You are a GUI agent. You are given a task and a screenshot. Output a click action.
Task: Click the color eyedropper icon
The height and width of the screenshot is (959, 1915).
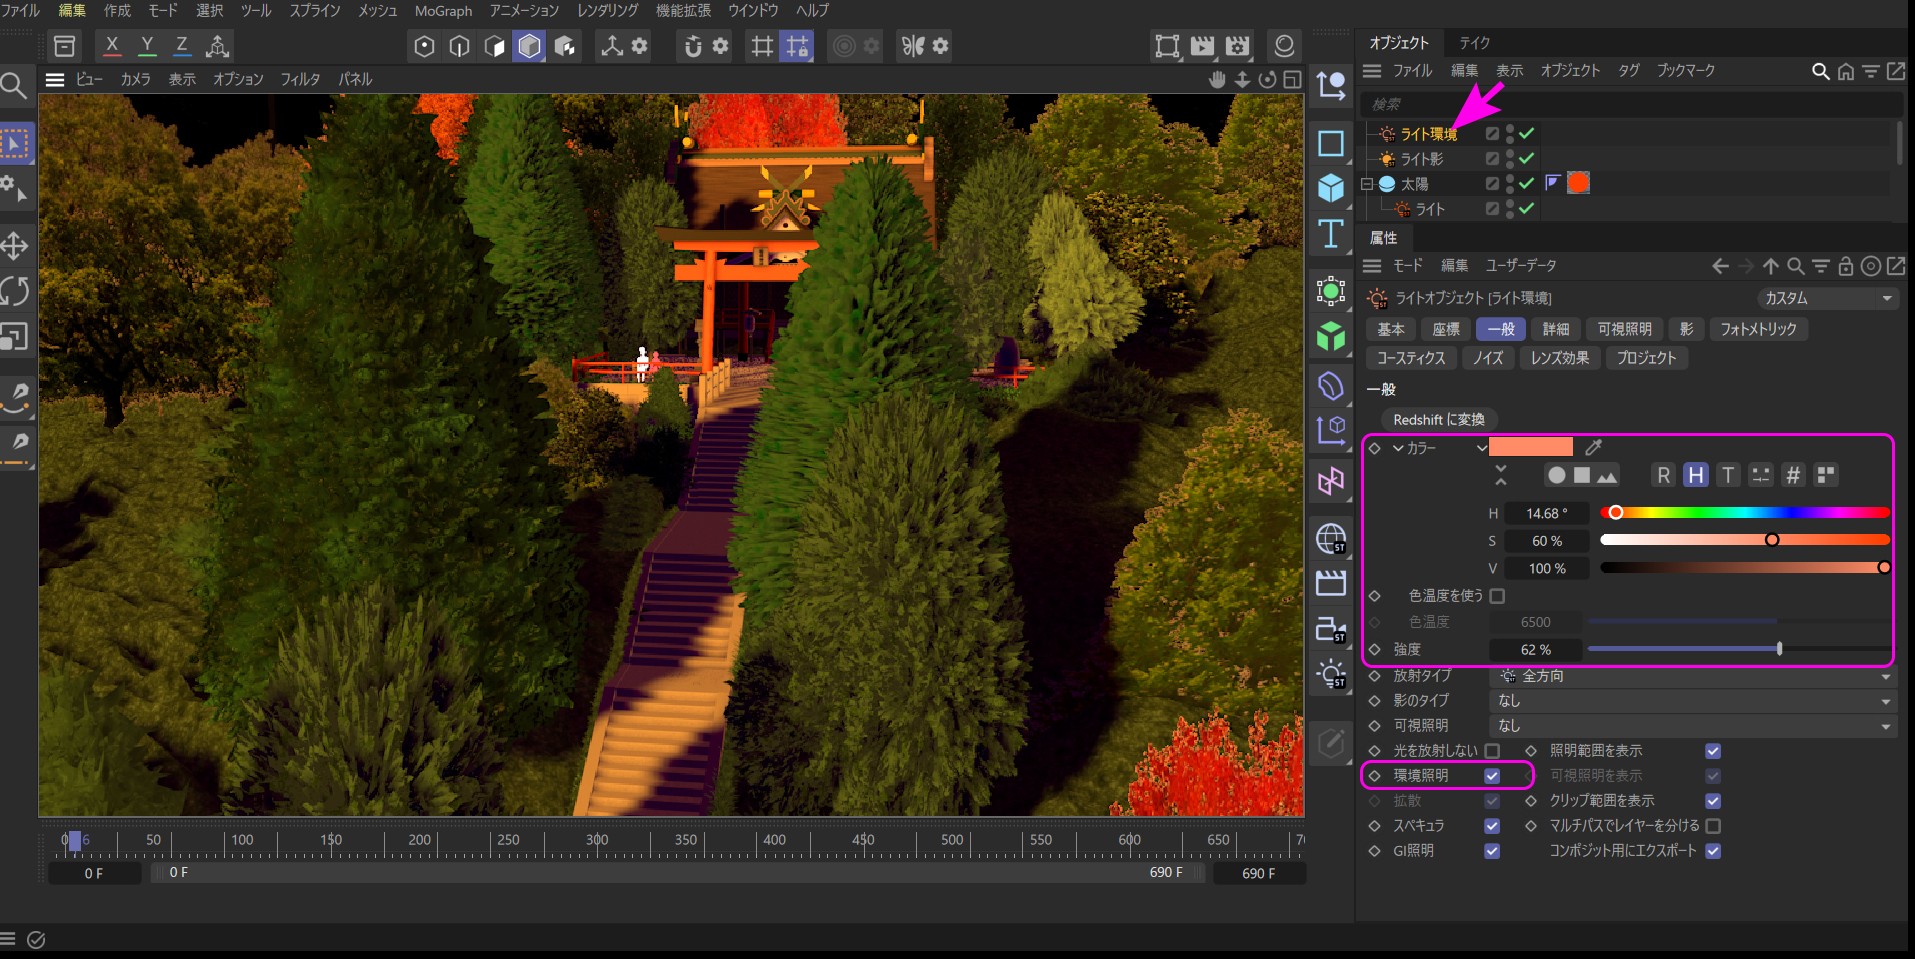(1594, 447)
